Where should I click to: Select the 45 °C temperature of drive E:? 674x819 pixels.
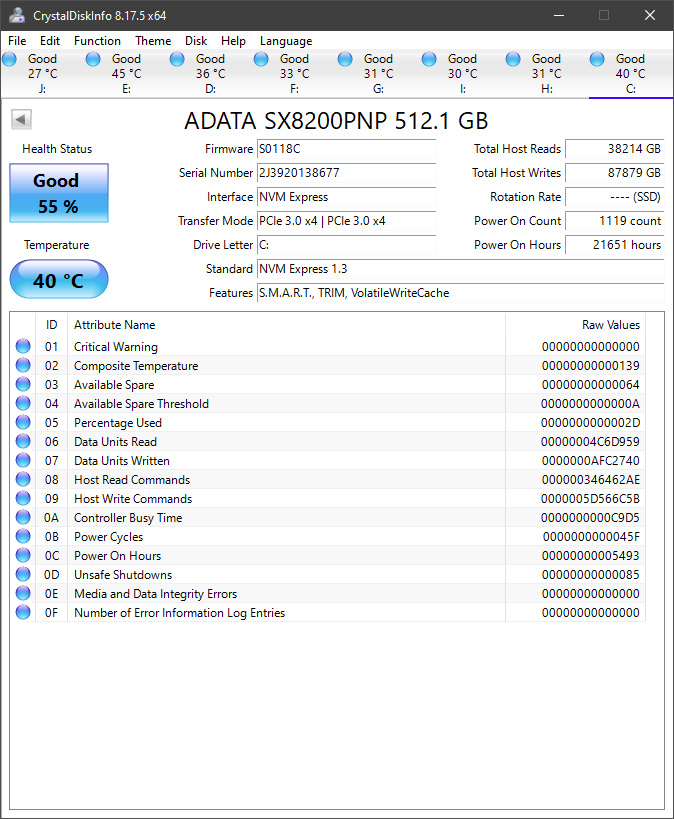(126, 74)
